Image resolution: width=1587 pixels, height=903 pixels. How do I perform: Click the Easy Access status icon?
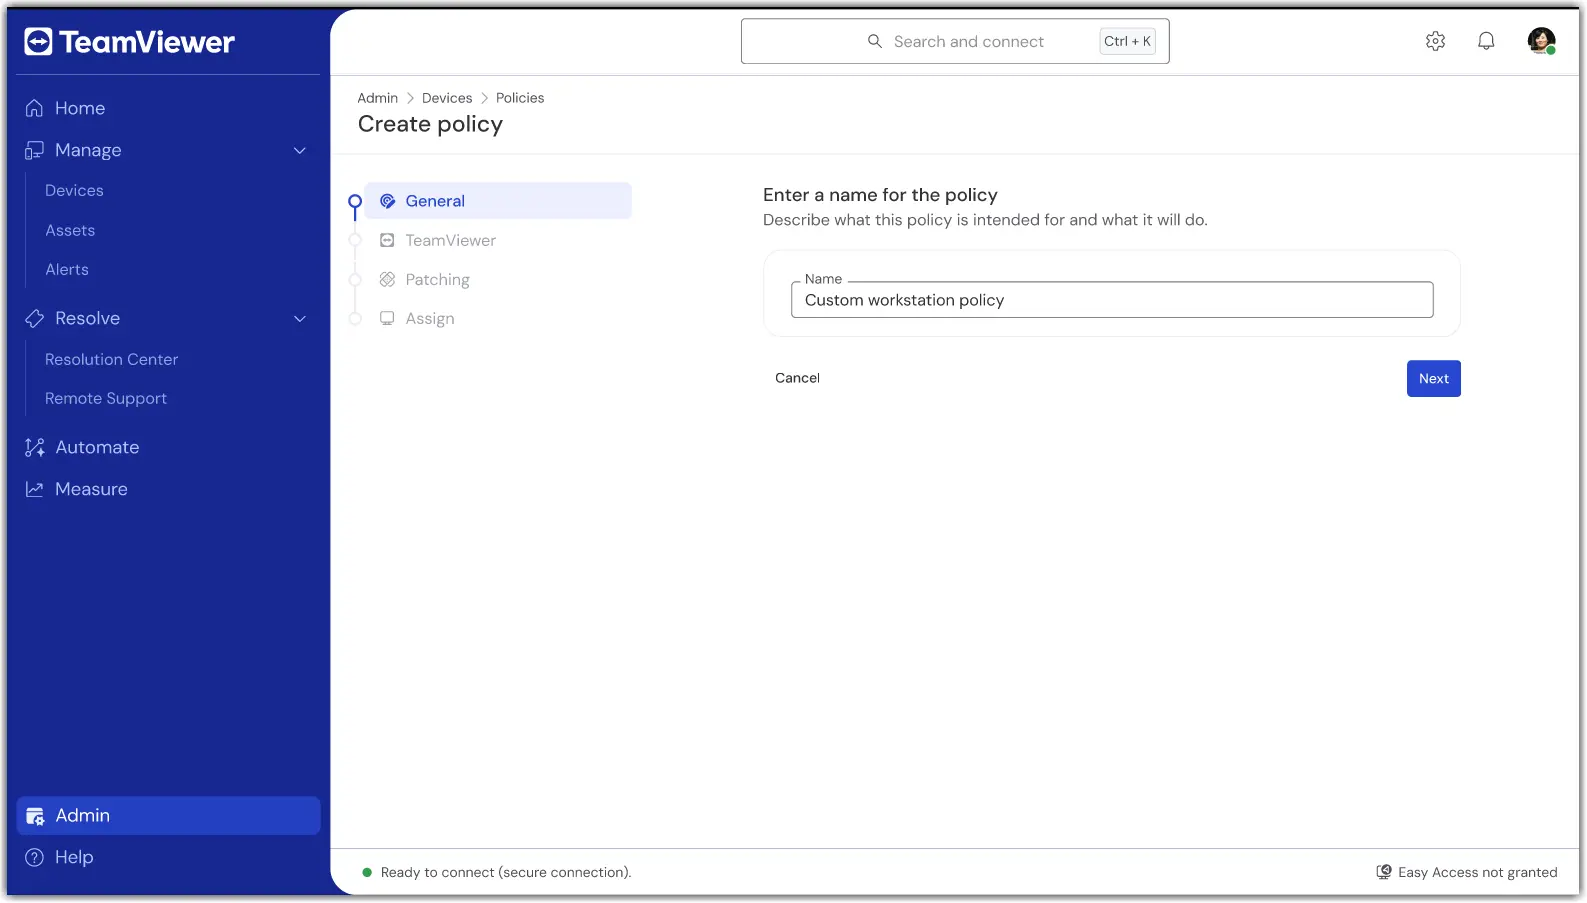(1384, 872)
